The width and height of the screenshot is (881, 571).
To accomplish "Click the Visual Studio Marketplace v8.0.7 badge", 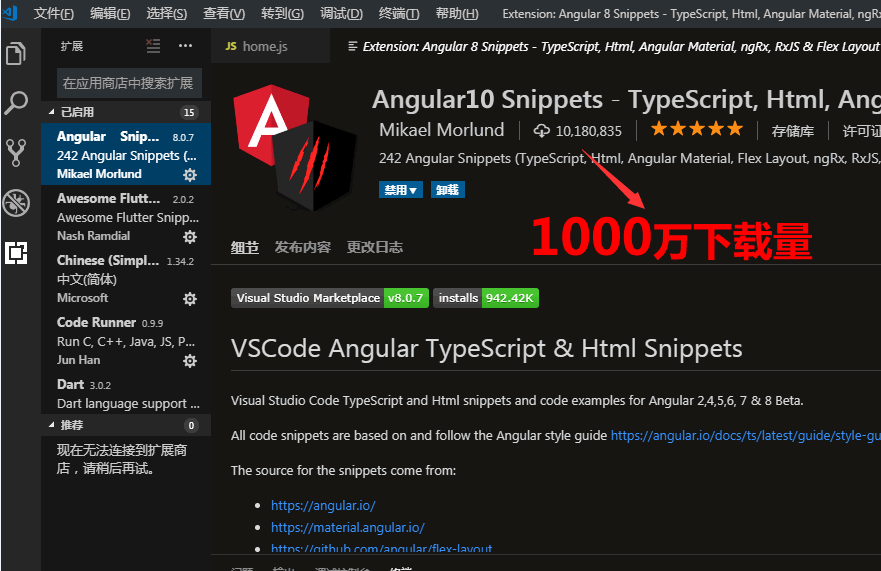I will [330, 298].
